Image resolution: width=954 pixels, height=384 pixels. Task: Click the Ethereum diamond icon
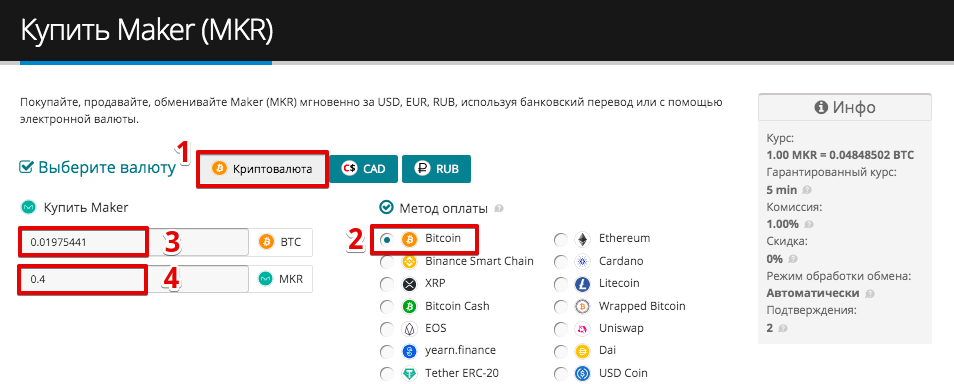click(x=582, y=240)
